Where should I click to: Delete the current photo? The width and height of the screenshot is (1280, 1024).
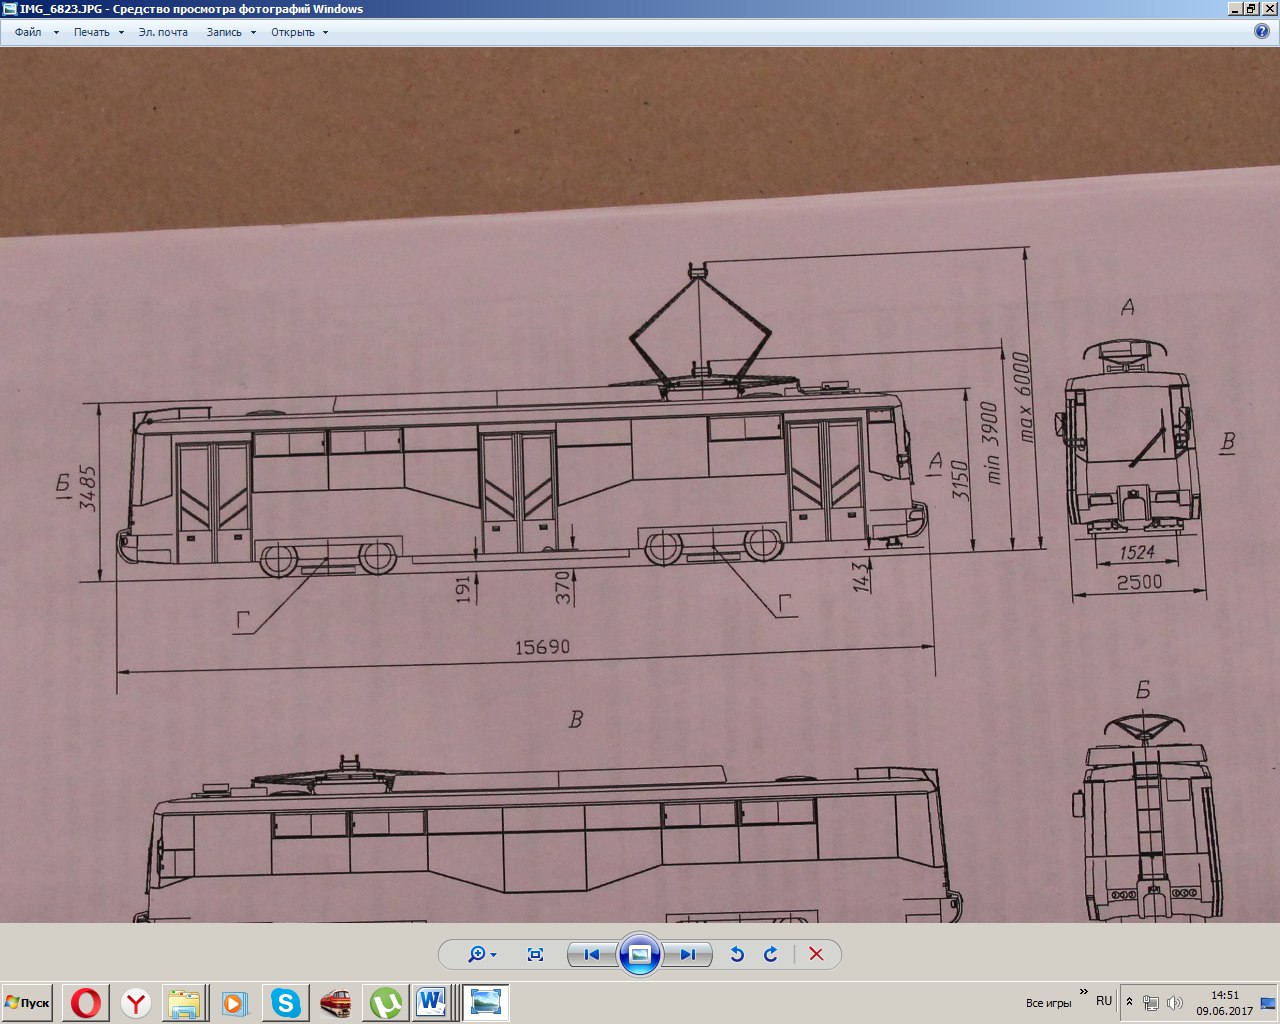pos(816,954)
